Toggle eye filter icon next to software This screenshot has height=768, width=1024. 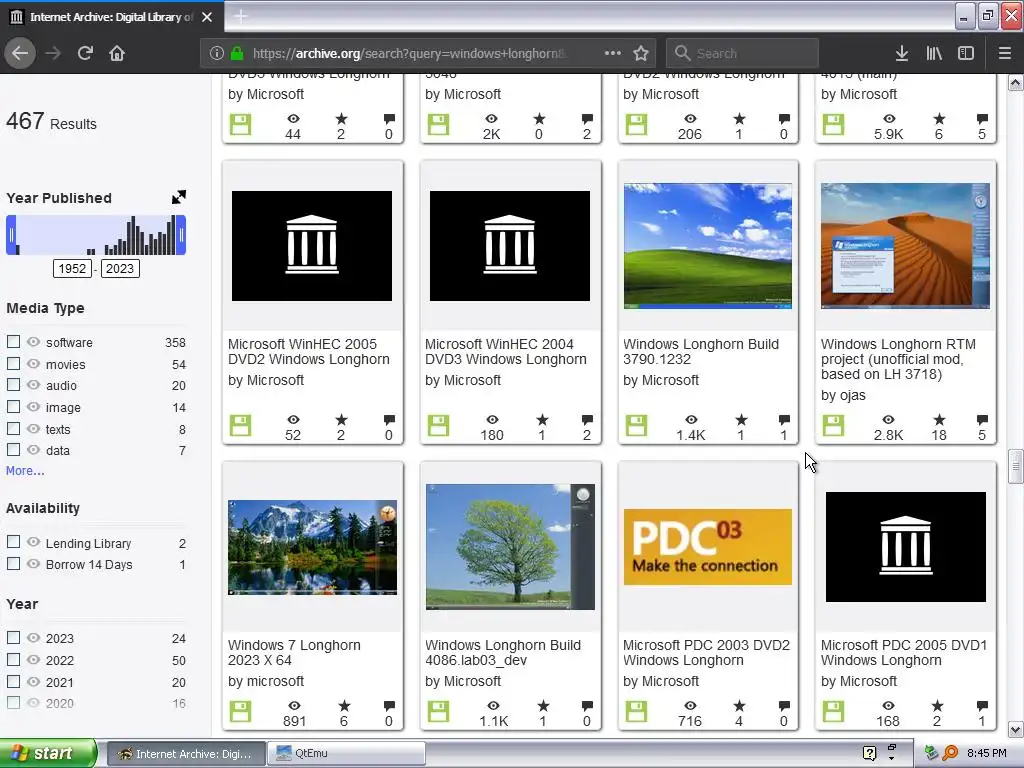coord(33,342)
